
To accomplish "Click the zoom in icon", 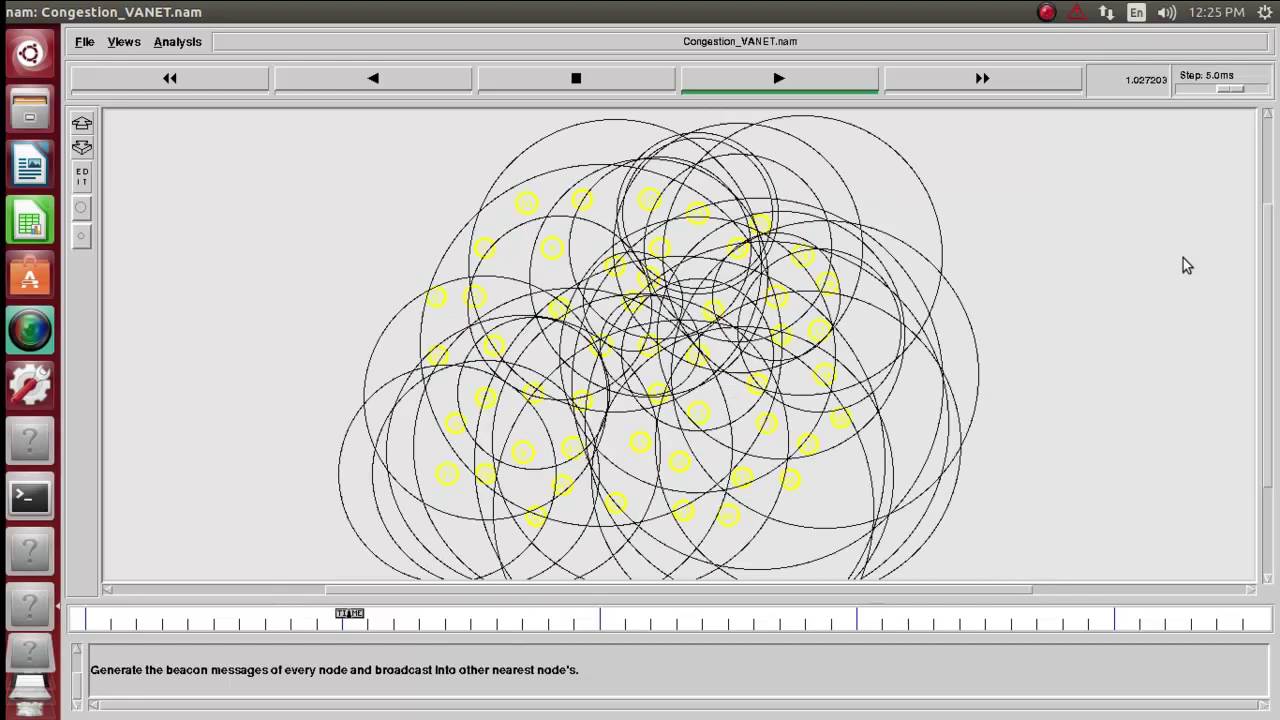I will point(82,123).
